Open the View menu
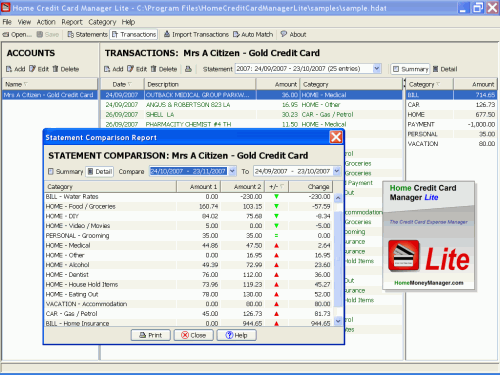The image size is (500, 375). [x=24, y=22]
